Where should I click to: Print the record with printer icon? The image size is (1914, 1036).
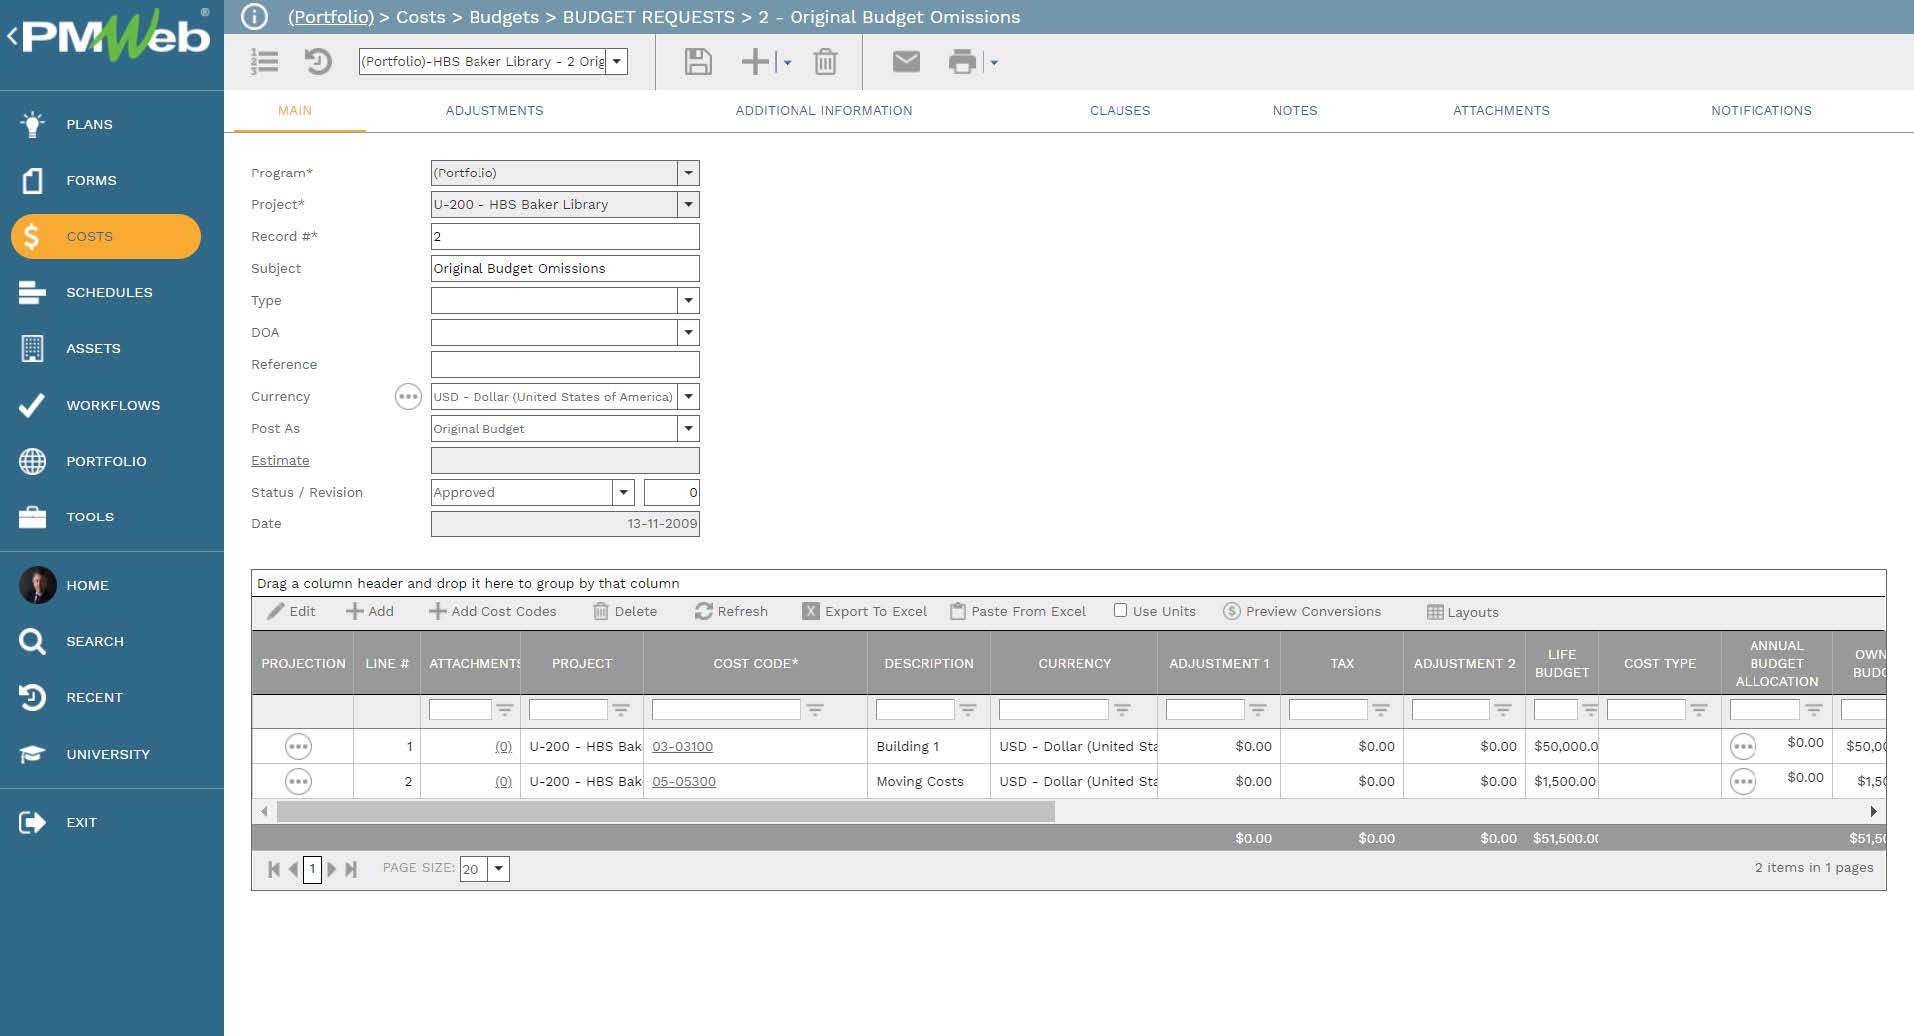tap(962, 62)
